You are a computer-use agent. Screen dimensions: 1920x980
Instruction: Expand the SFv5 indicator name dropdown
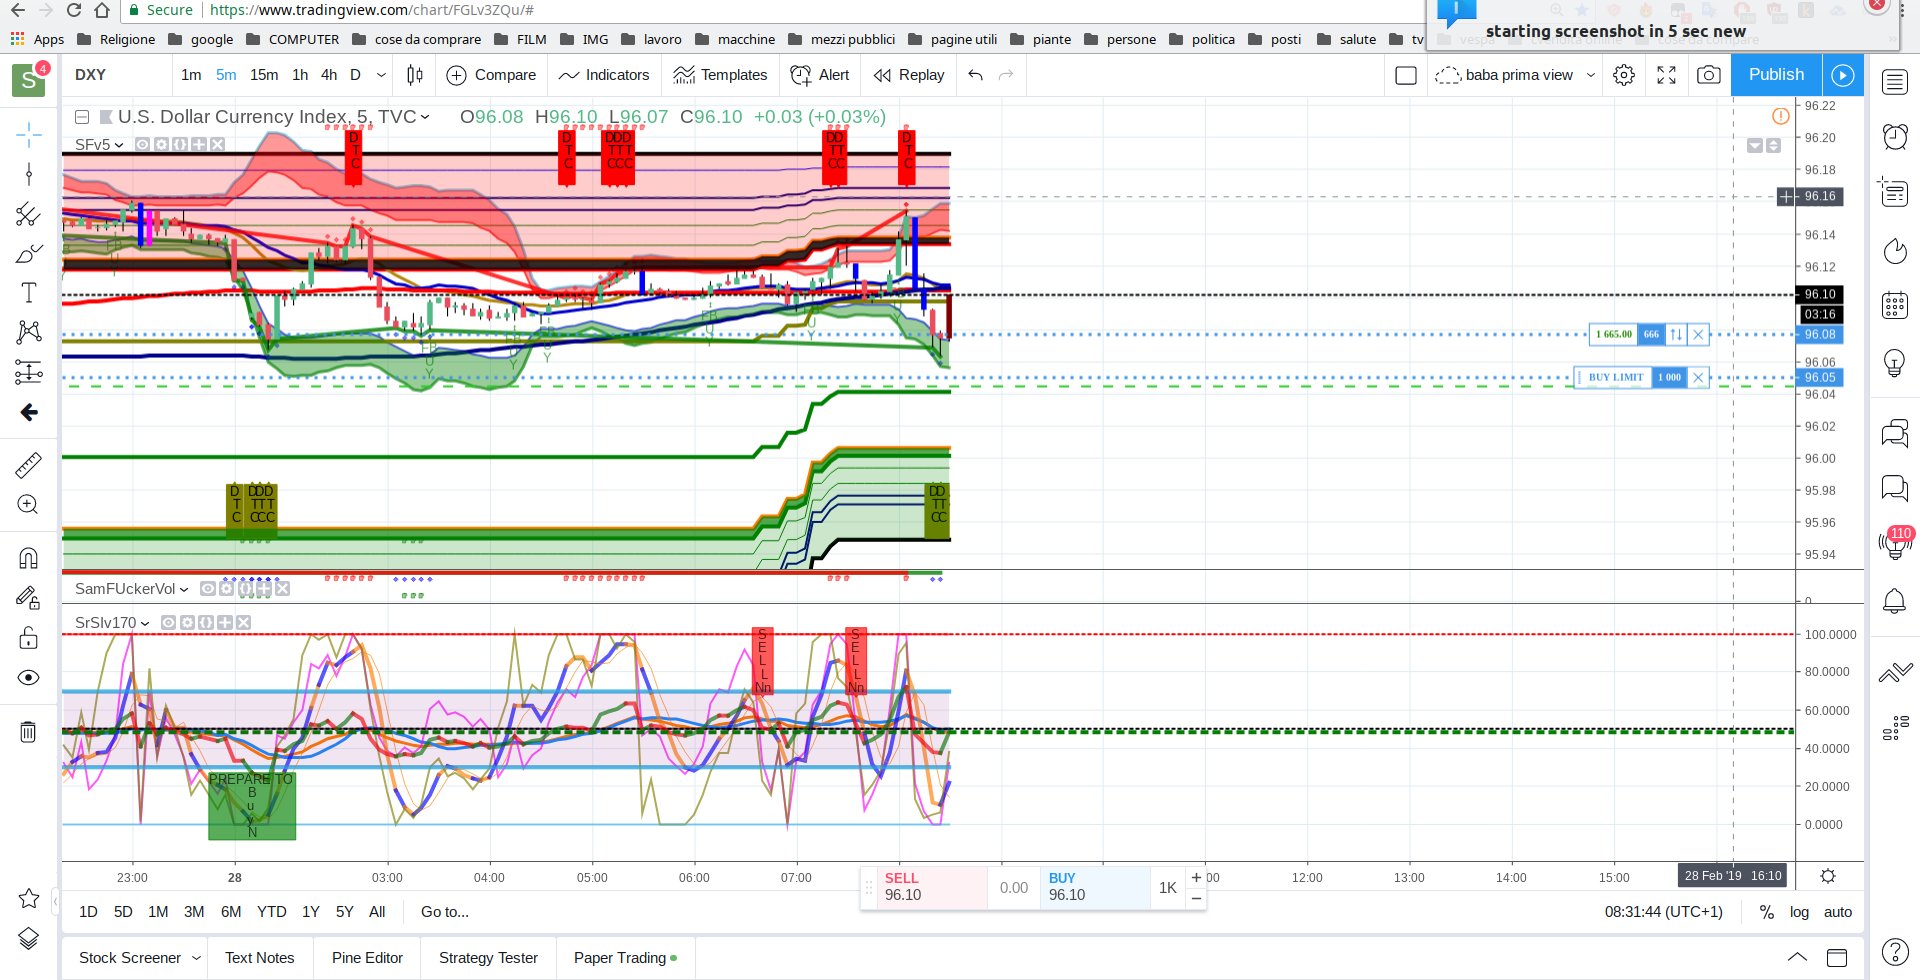(x=119, y=145)
